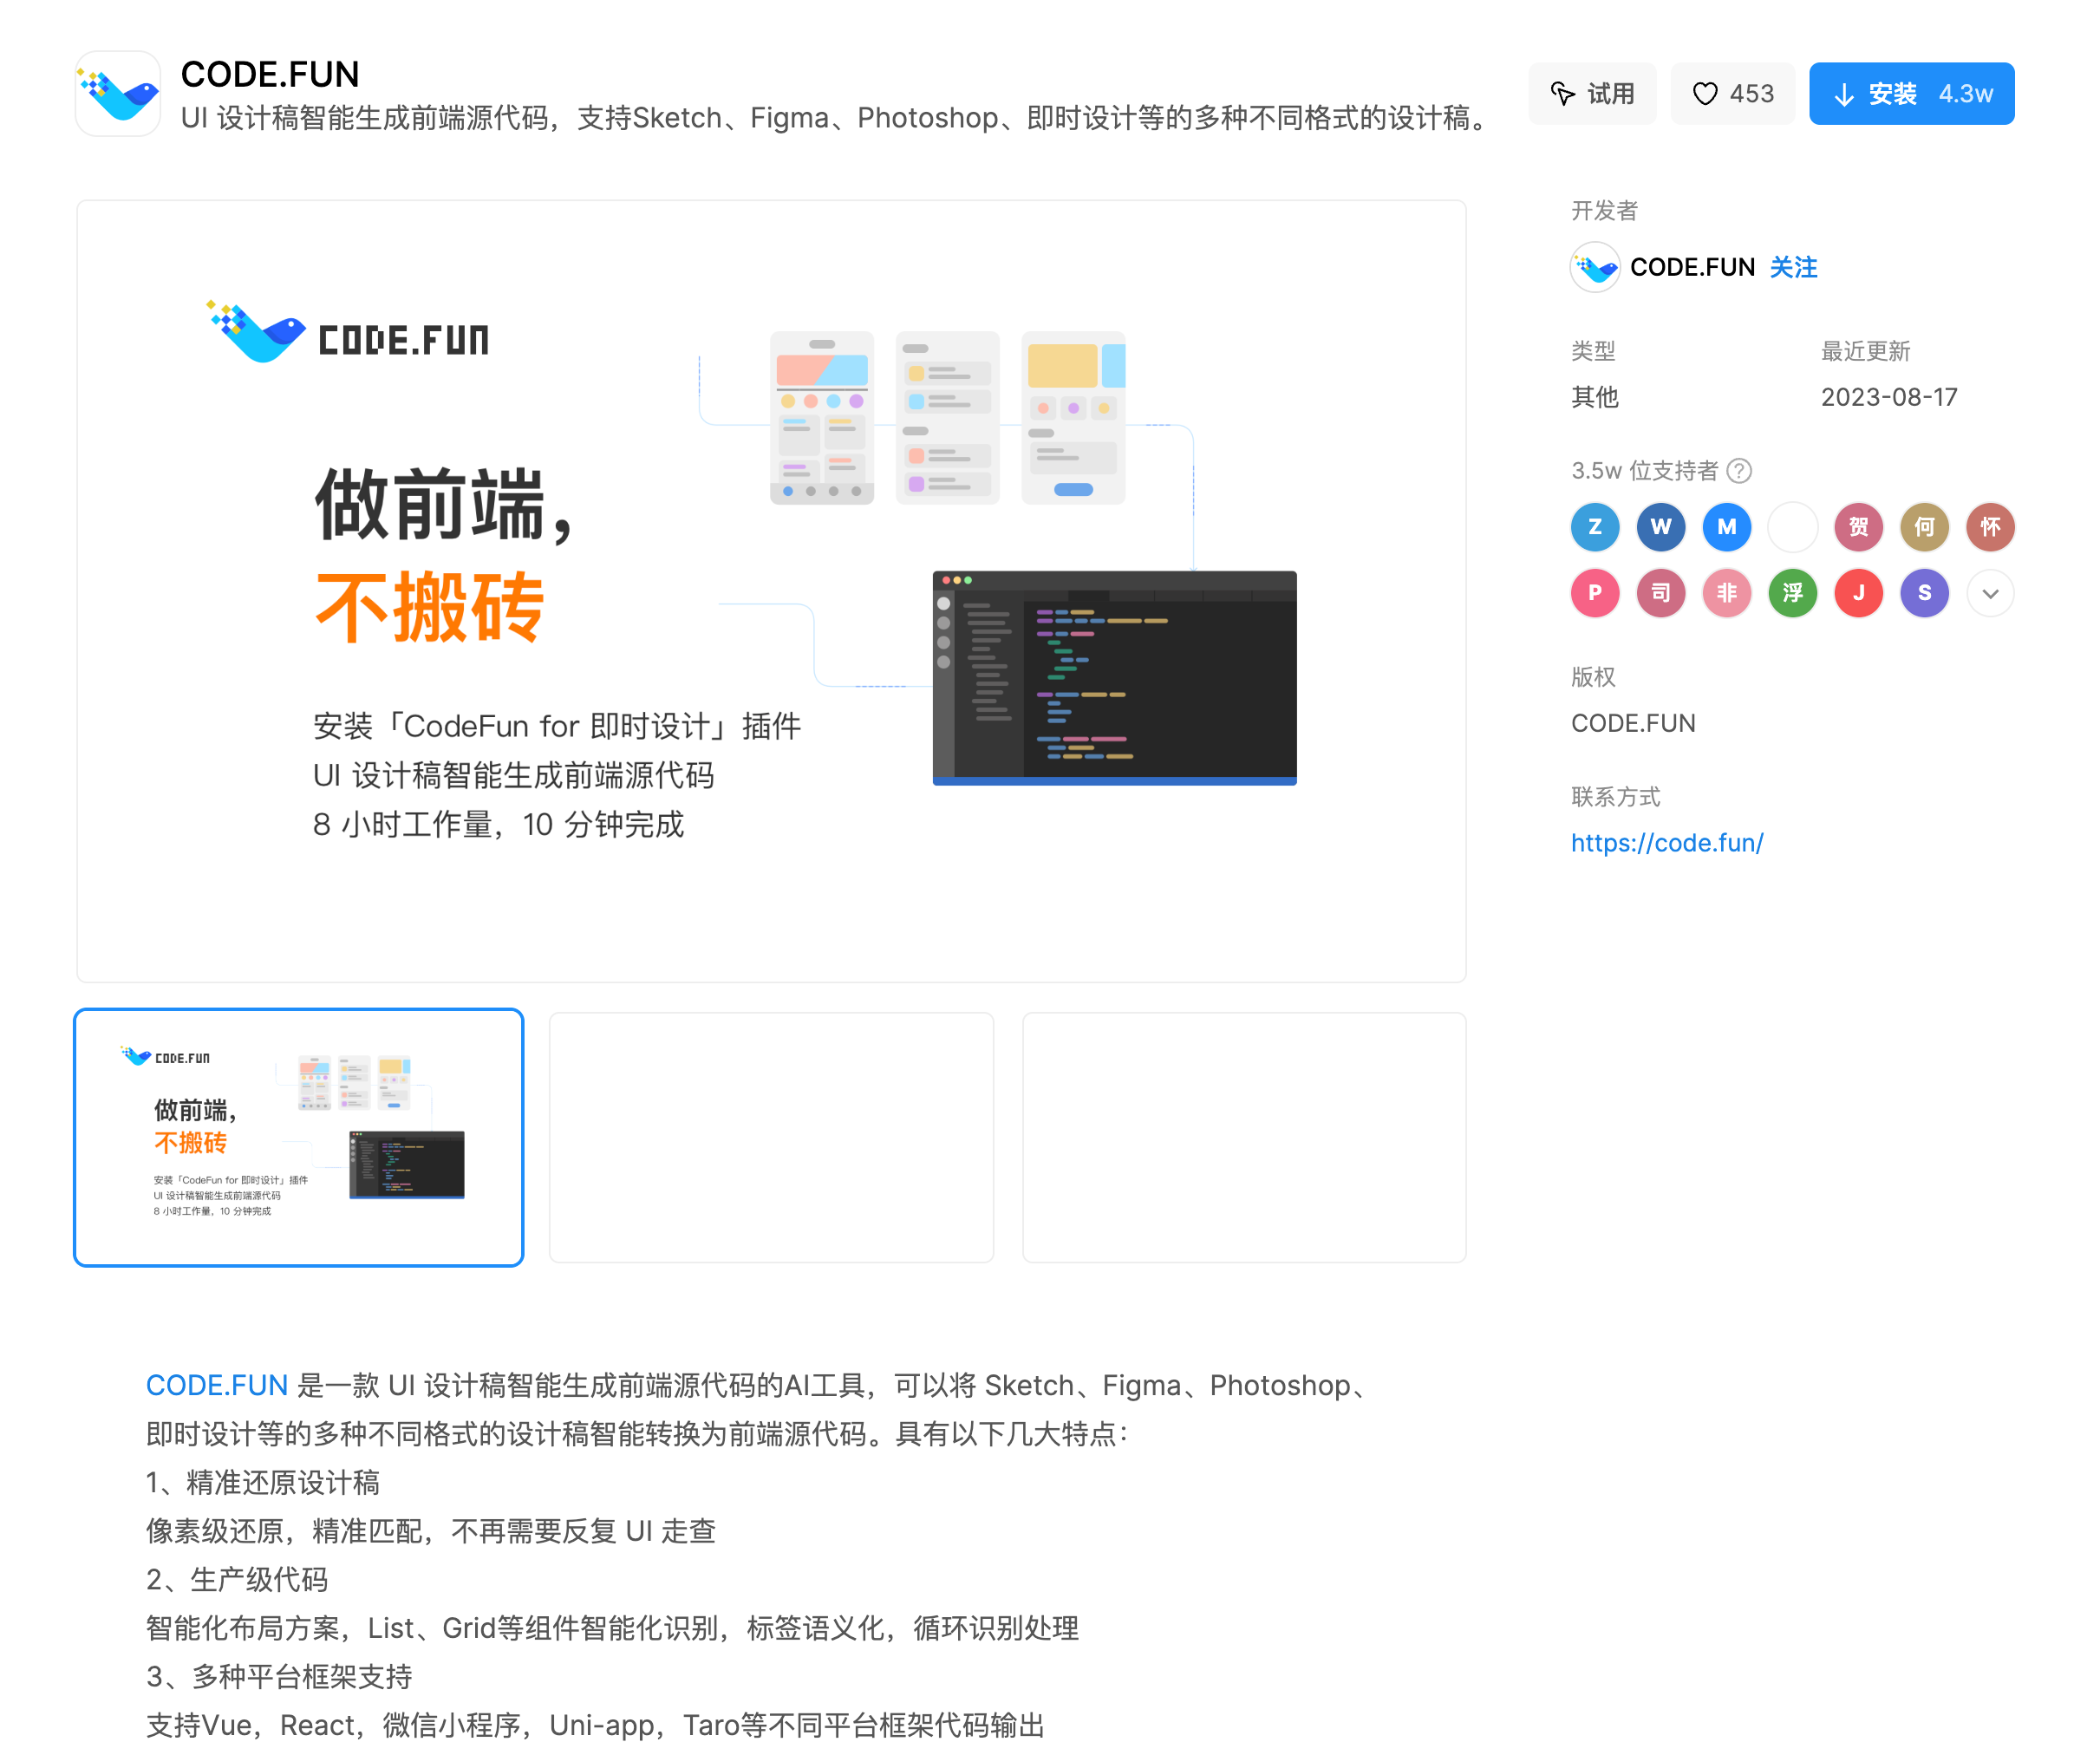Click supporter avatar M
2100x1755 pixels.
[1727, 527]
